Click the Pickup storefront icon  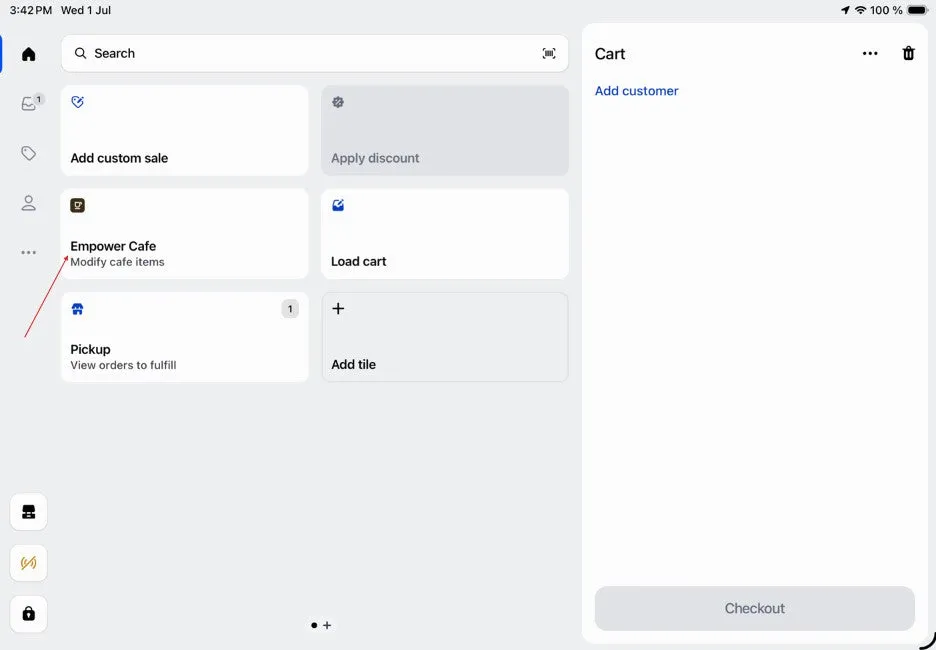[78, 309]
